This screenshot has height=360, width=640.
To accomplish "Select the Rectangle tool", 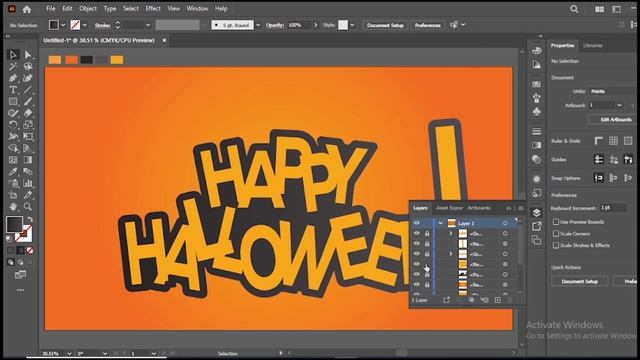I will pyautogui.click(x=13, y=101).
